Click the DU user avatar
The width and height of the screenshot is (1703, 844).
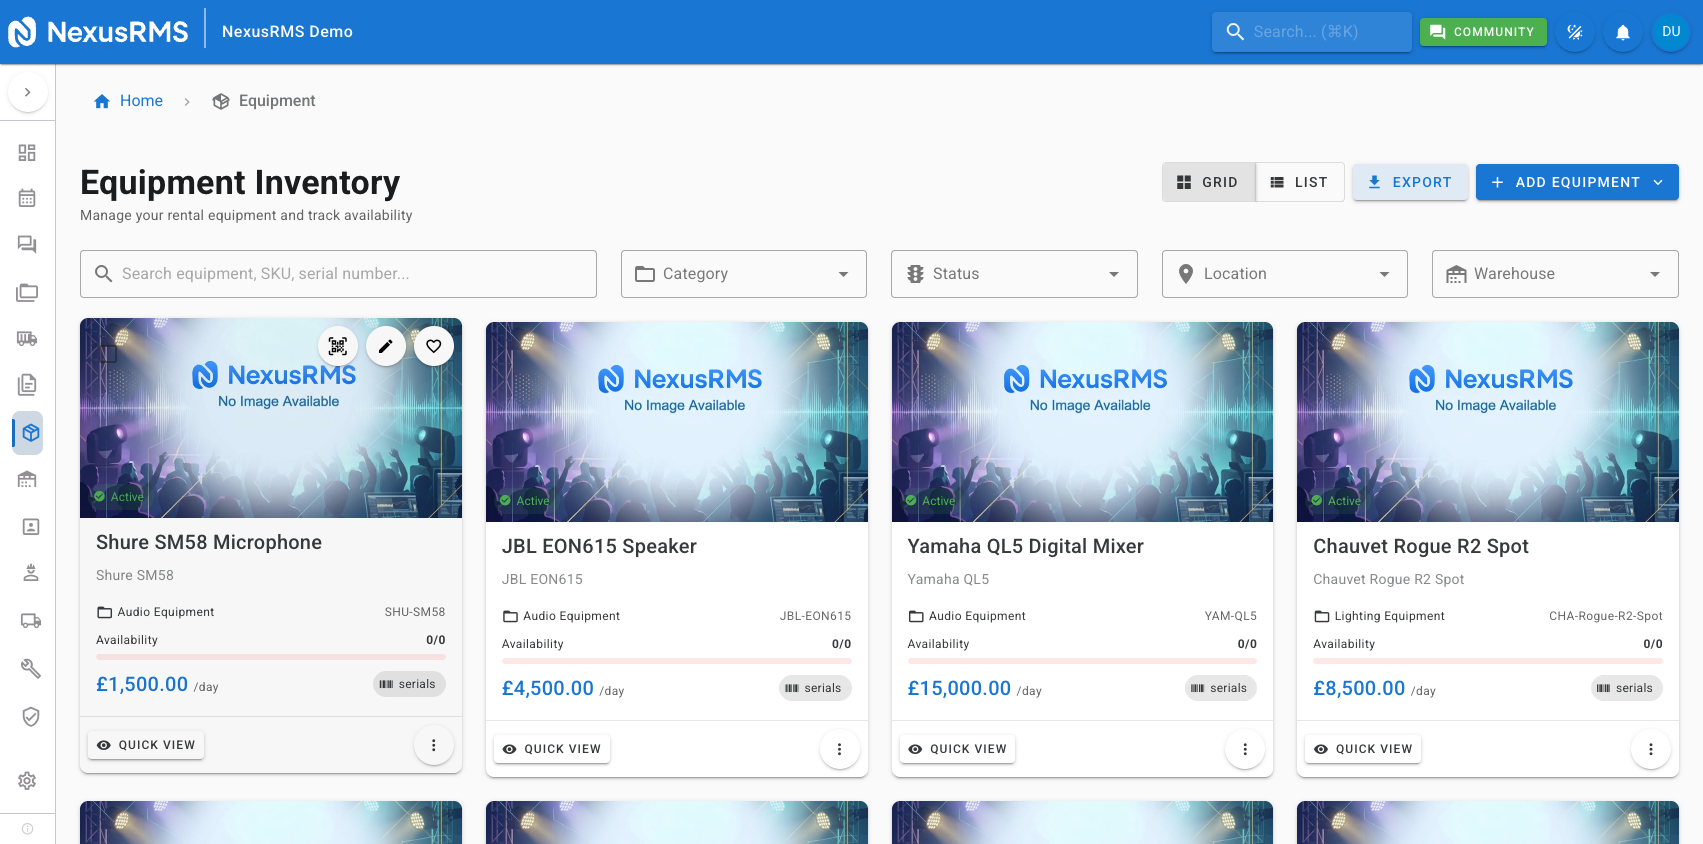click(1670, 32)
